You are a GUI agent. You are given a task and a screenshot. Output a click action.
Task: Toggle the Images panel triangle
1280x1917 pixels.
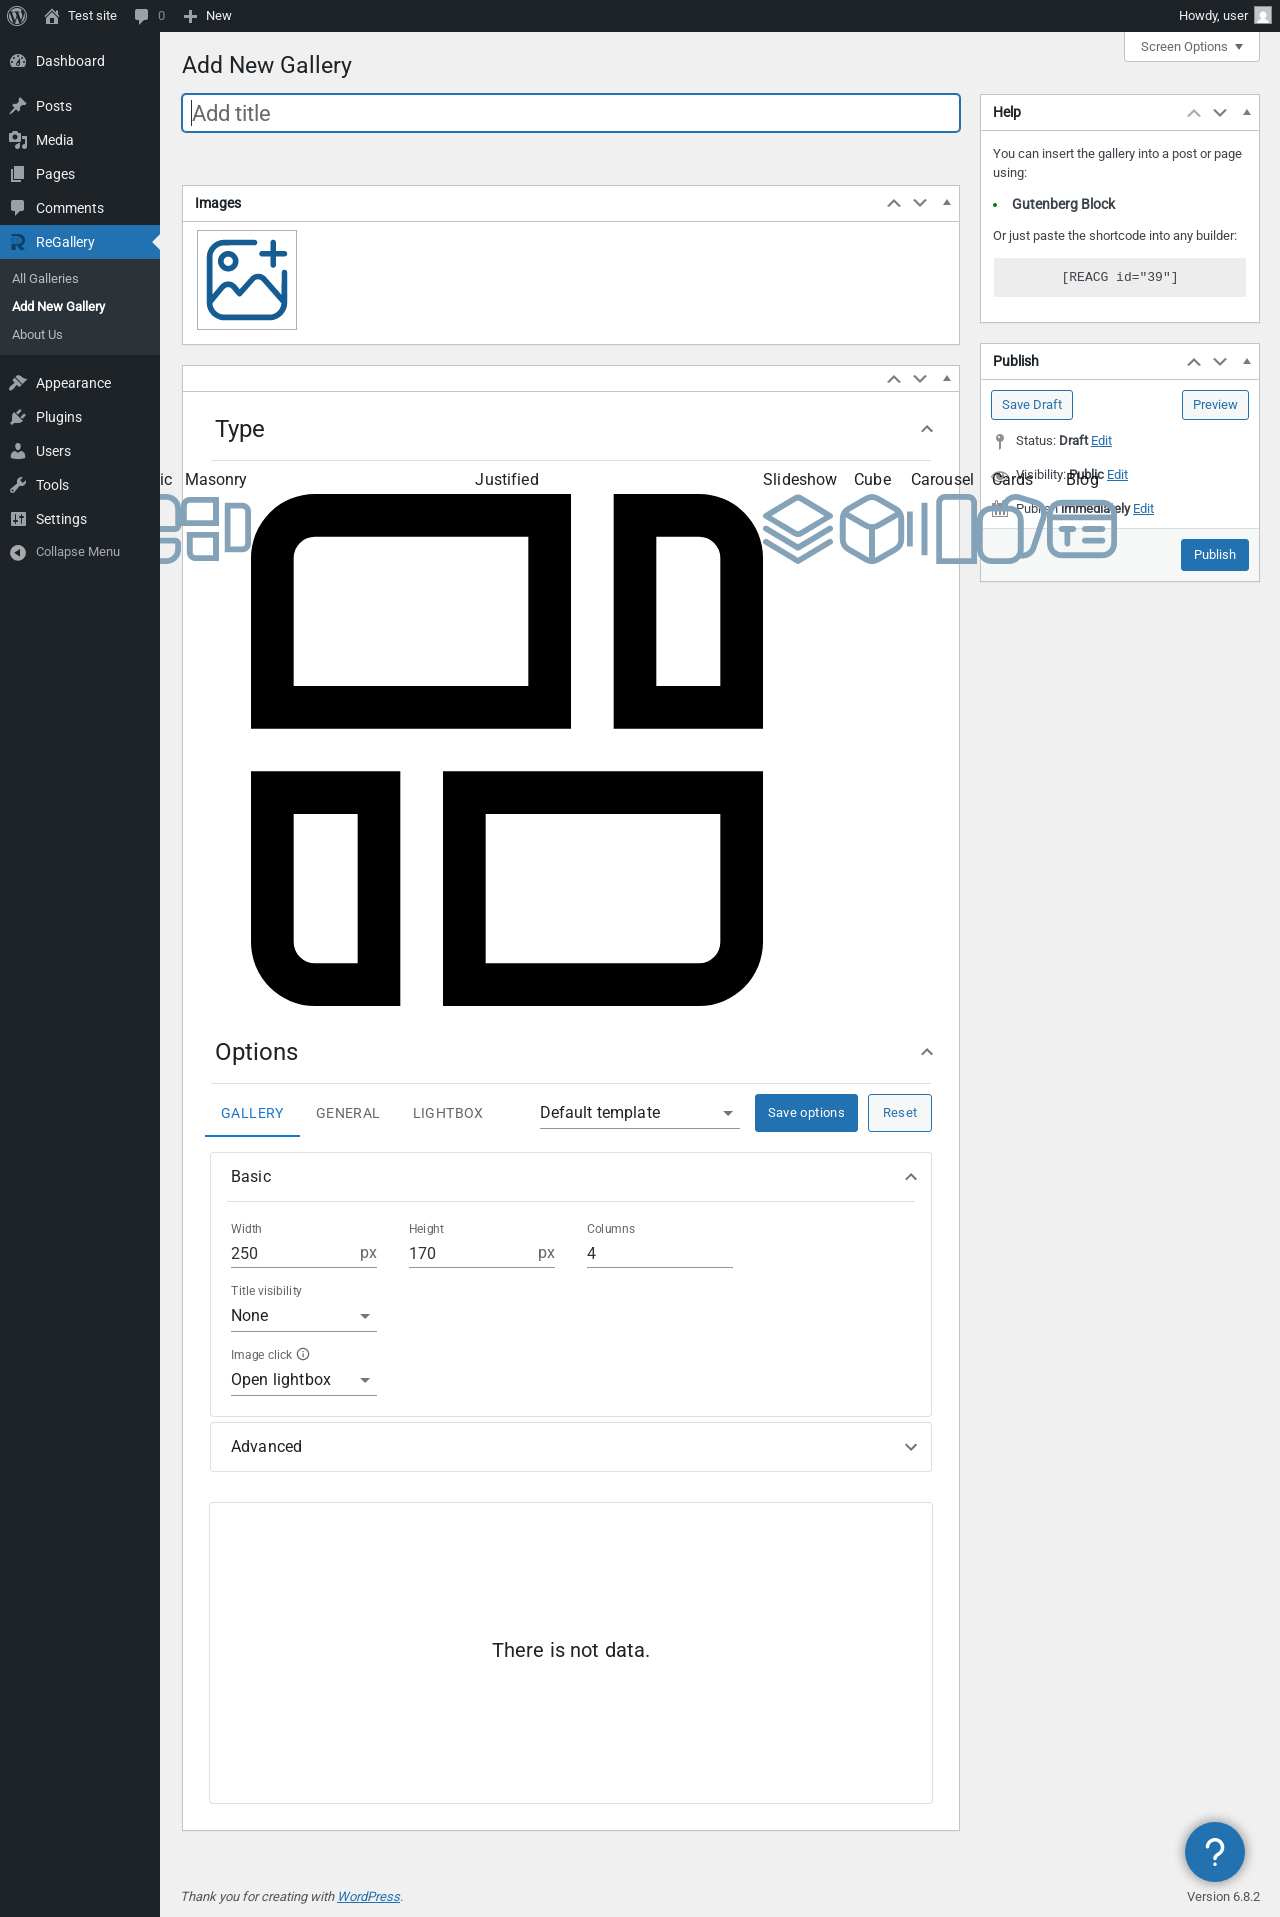click(947, 203)
